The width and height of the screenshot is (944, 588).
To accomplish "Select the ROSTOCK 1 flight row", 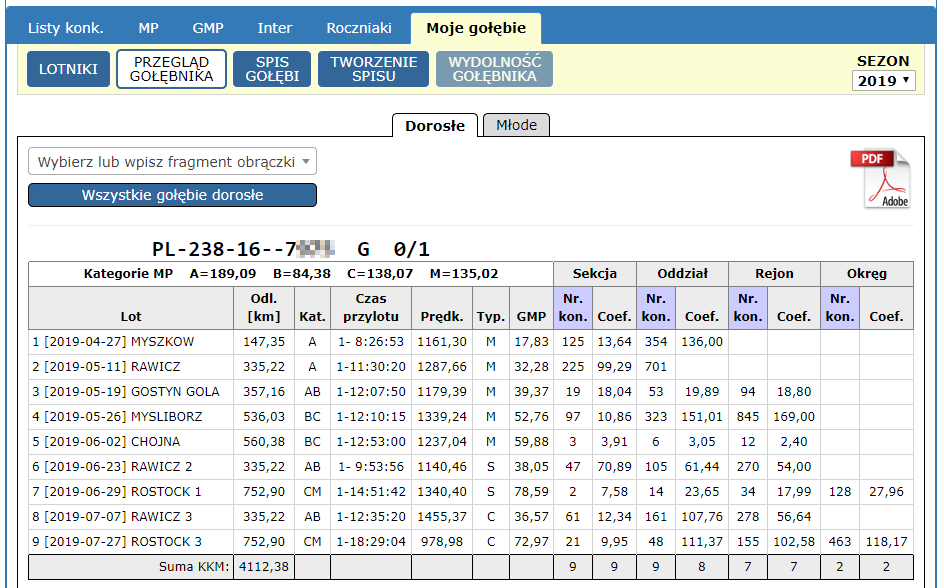I will (130, 491).
